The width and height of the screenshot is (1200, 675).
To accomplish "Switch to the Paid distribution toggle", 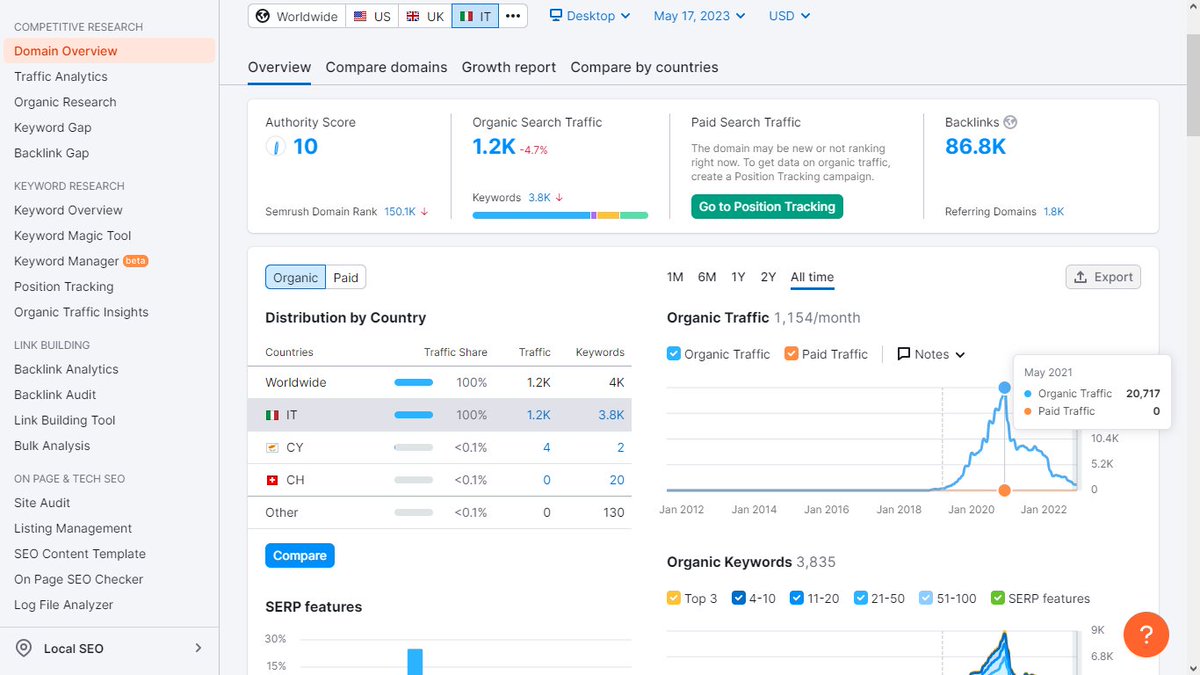I will click(346, 278).
